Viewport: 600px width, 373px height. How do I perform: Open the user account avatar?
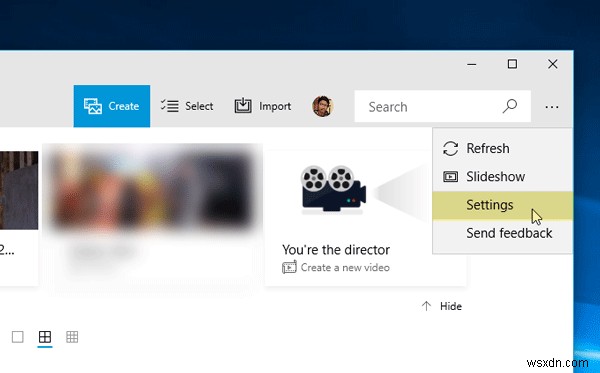tap(323, 106)
